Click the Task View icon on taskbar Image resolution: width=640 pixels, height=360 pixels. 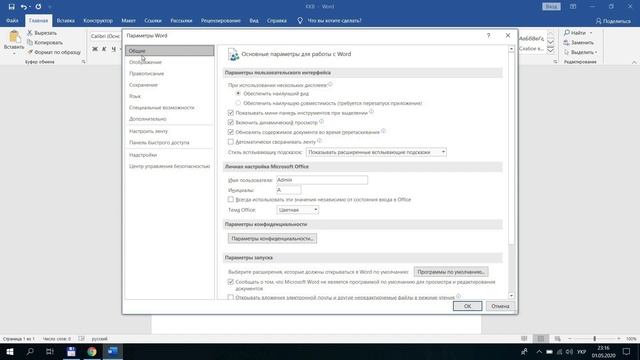point(50,351)
